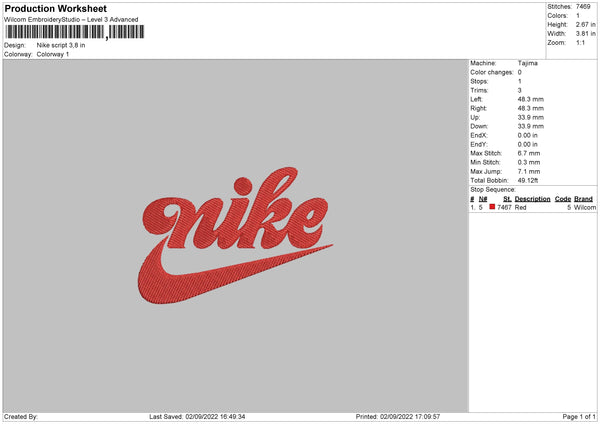Click Up value '33.9 mm'

(x=531, y=117)
